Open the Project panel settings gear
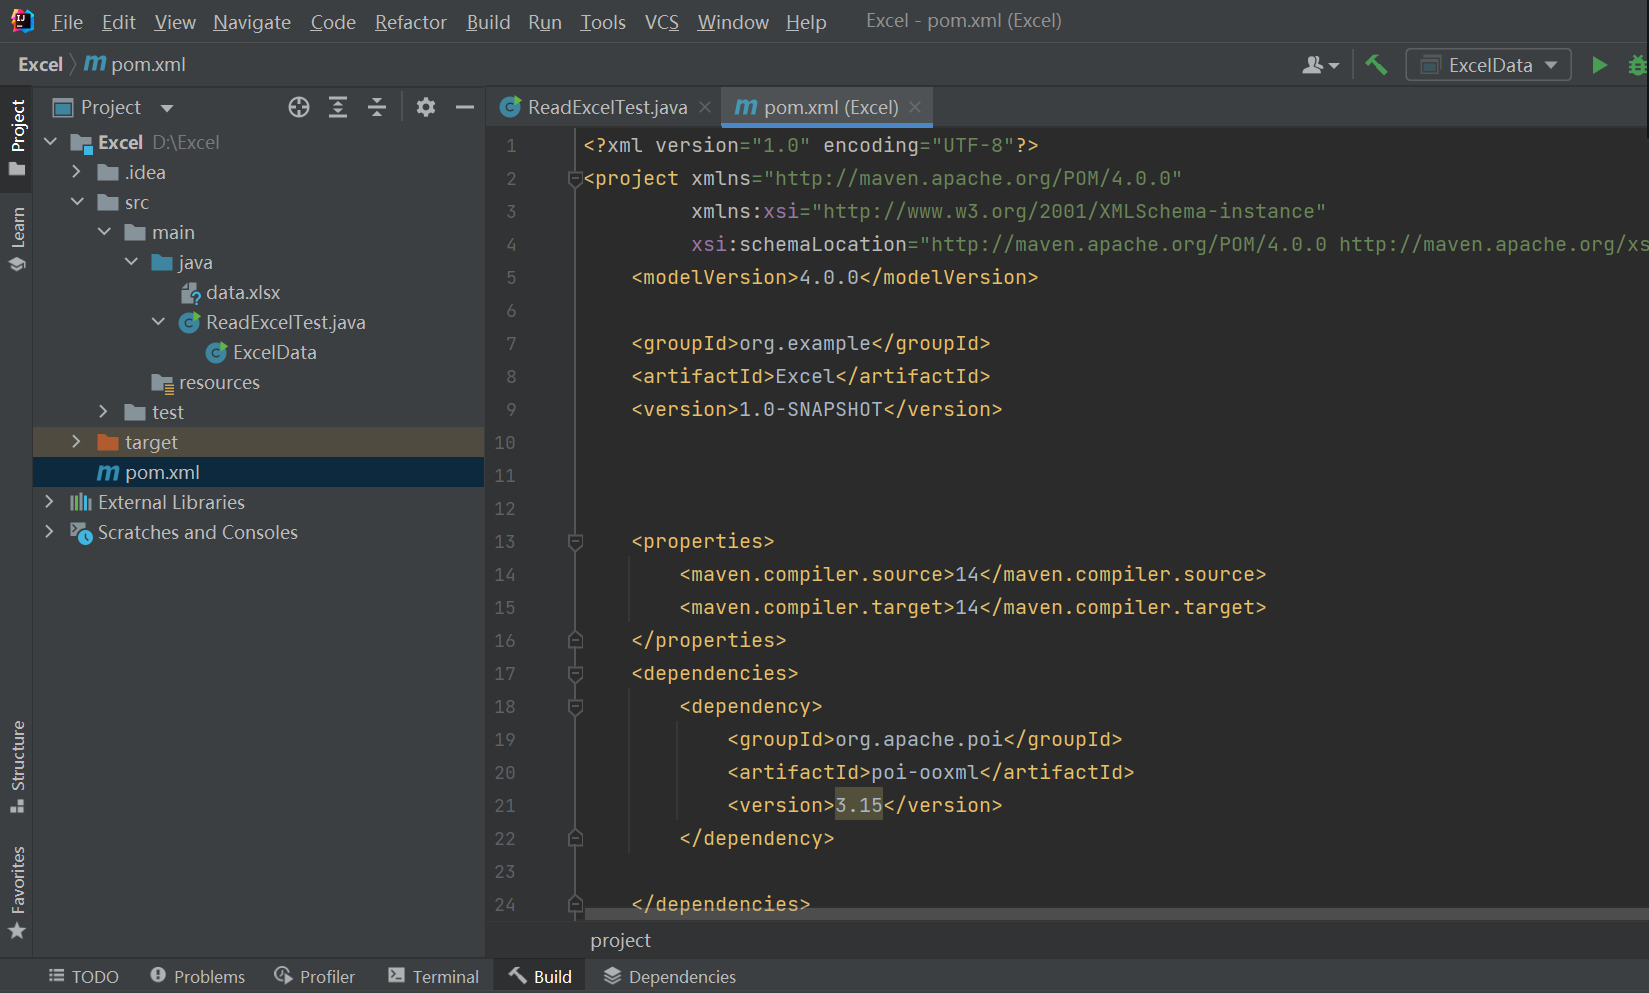This screenshot has height=993, width=1649. tap(426, 107)
